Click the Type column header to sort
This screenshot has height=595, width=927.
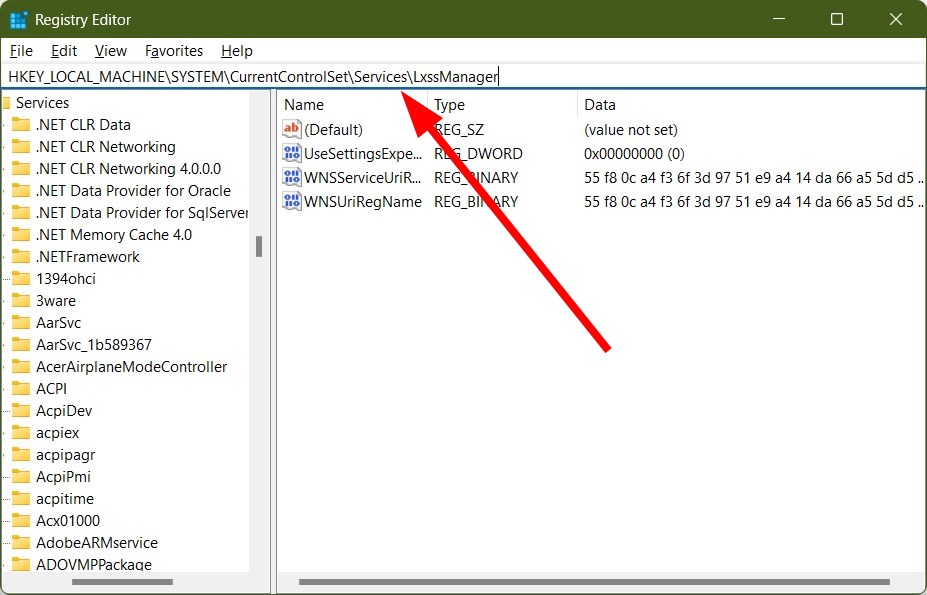[450, 104]
